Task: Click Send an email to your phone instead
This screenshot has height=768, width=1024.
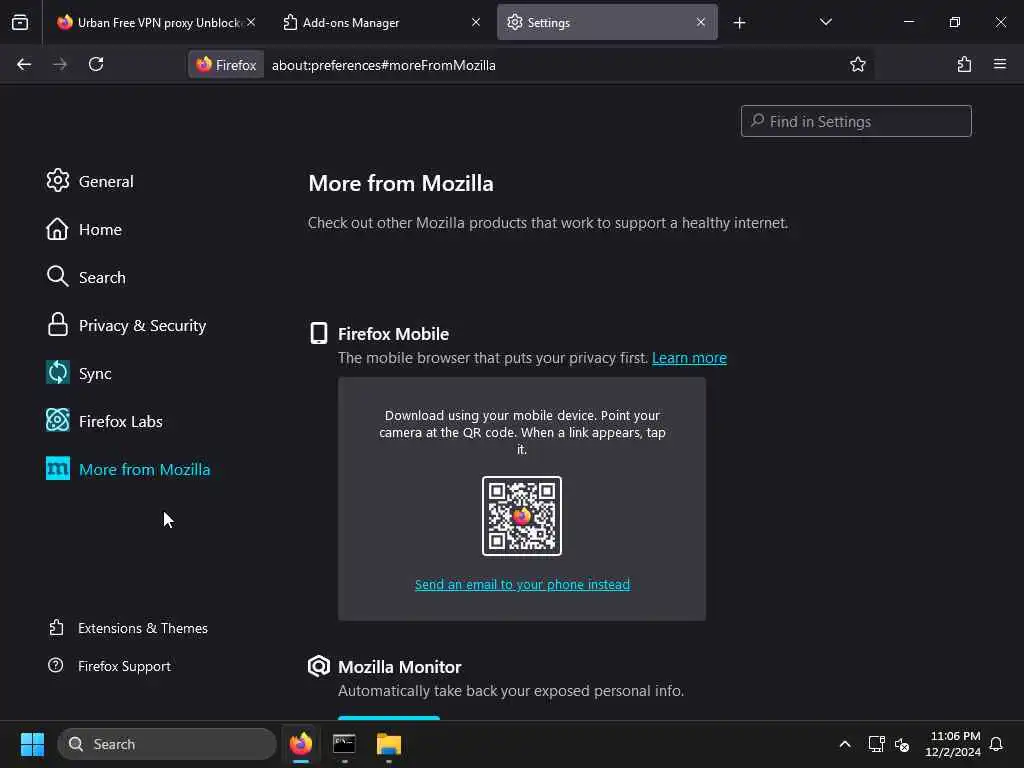Action: click(522, 584)
